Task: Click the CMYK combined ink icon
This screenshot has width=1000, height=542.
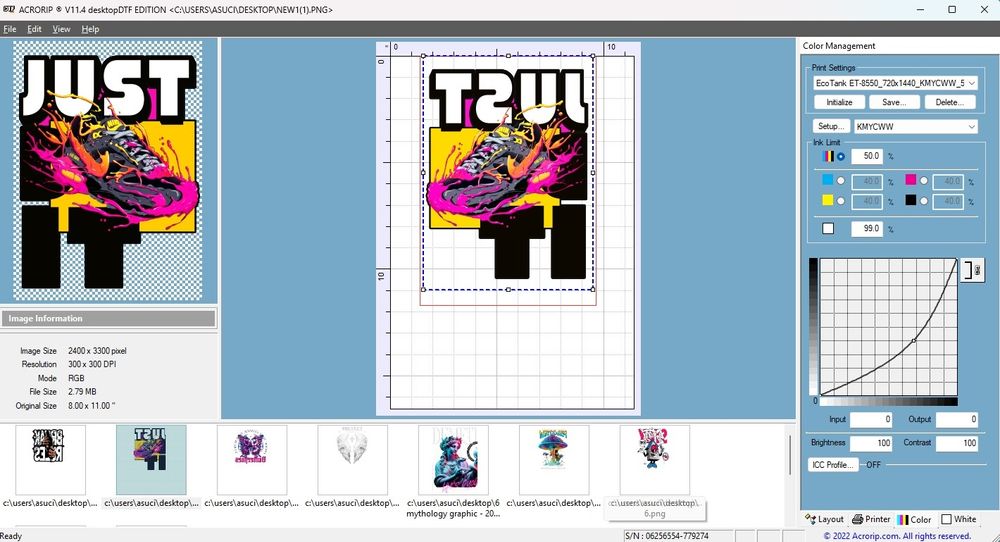Action: click(x=828, y=156)
